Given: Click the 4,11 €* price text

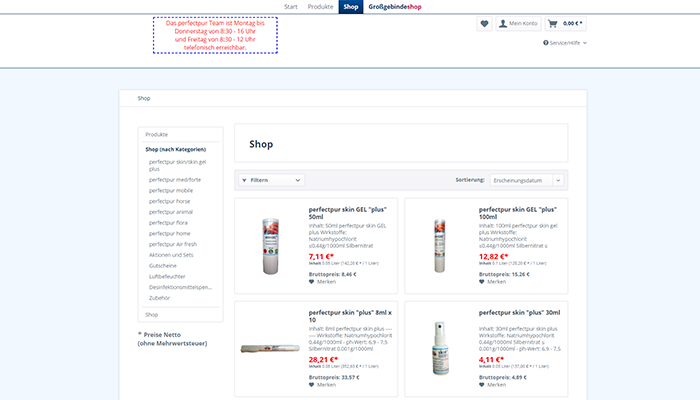Looking at the screenshot, I should click(491, 359).
